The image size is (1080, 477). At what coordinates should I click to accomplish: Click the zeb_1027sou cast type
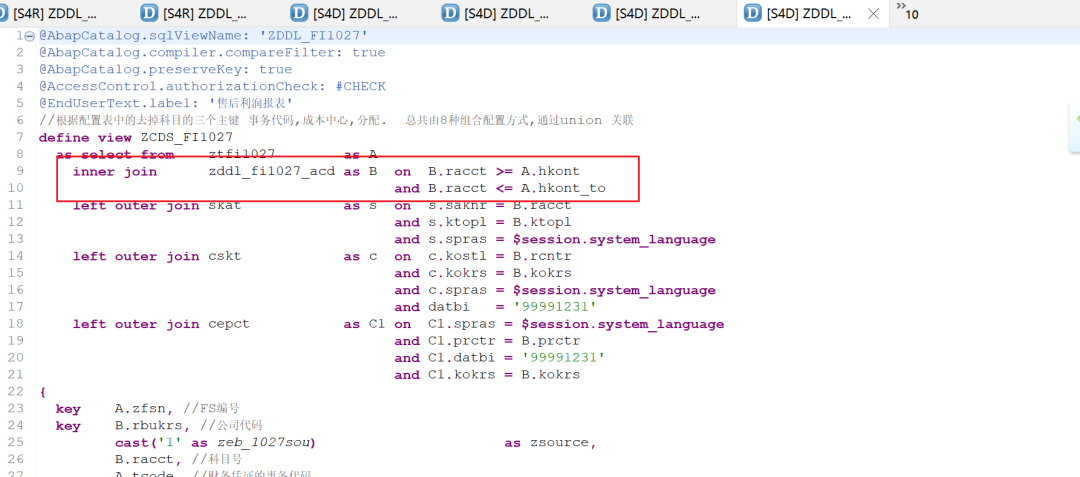[263, 443]
